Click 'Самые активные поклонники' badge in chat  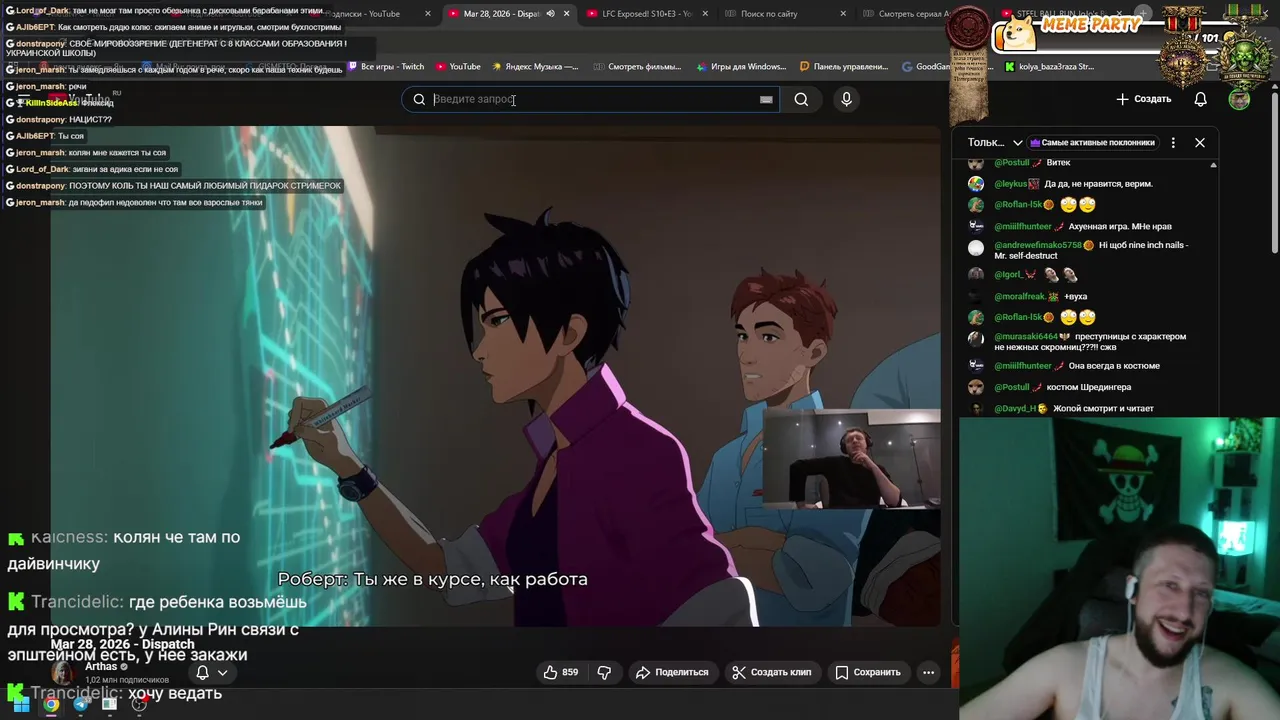click(1092, 142)
